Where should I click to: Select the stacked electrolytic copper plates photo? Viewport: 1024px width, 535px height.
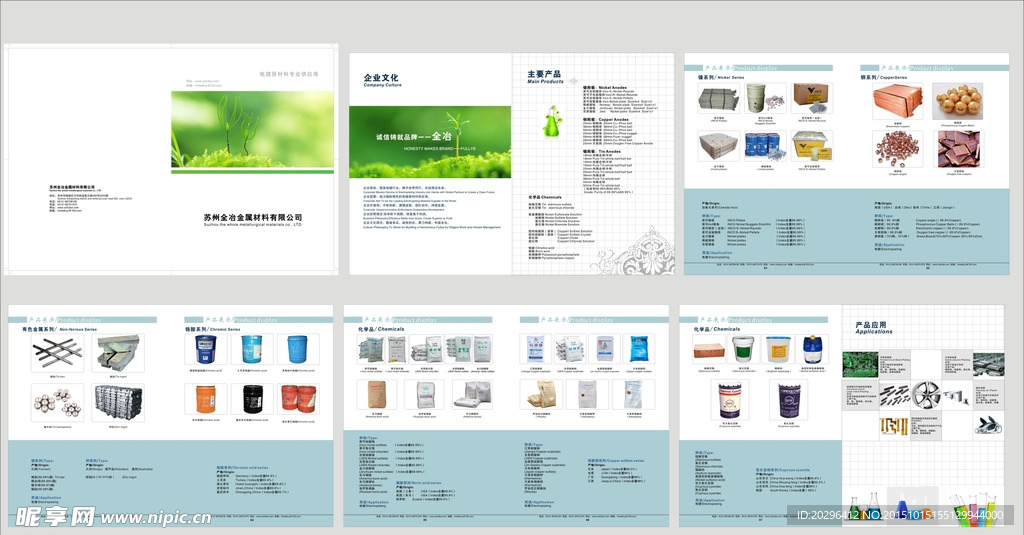(x=898, y=101)
